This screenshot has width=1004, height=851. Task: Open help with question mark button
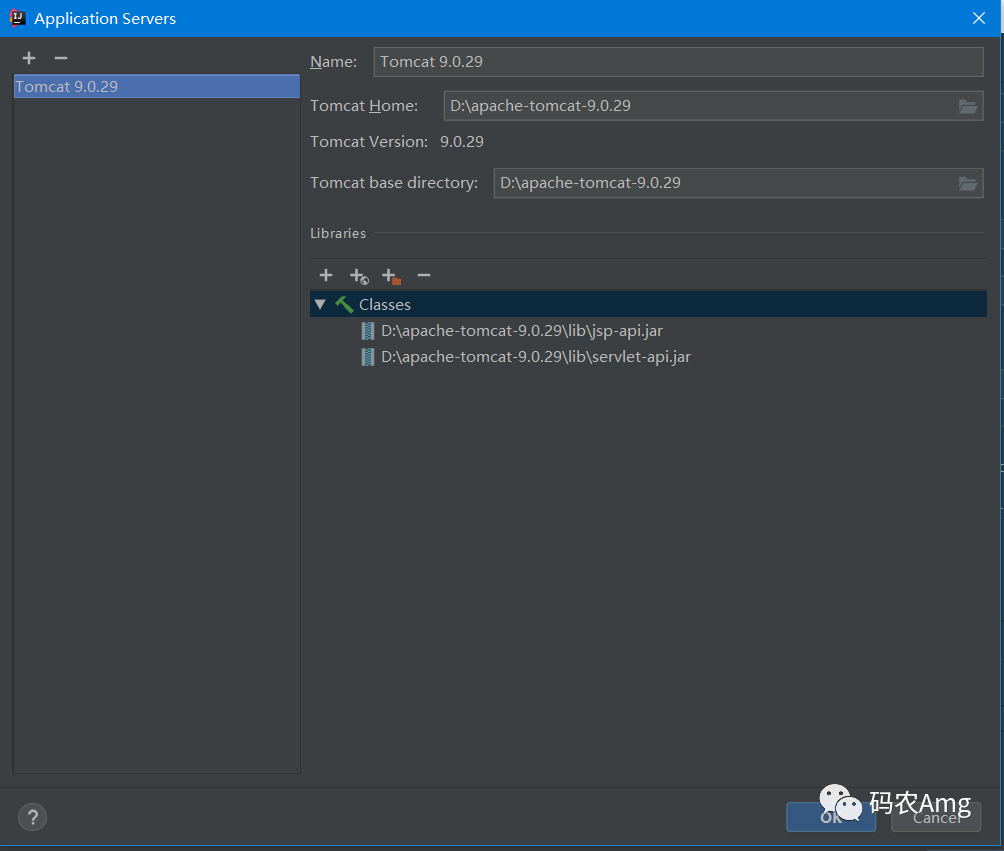(x=33, y=817)
